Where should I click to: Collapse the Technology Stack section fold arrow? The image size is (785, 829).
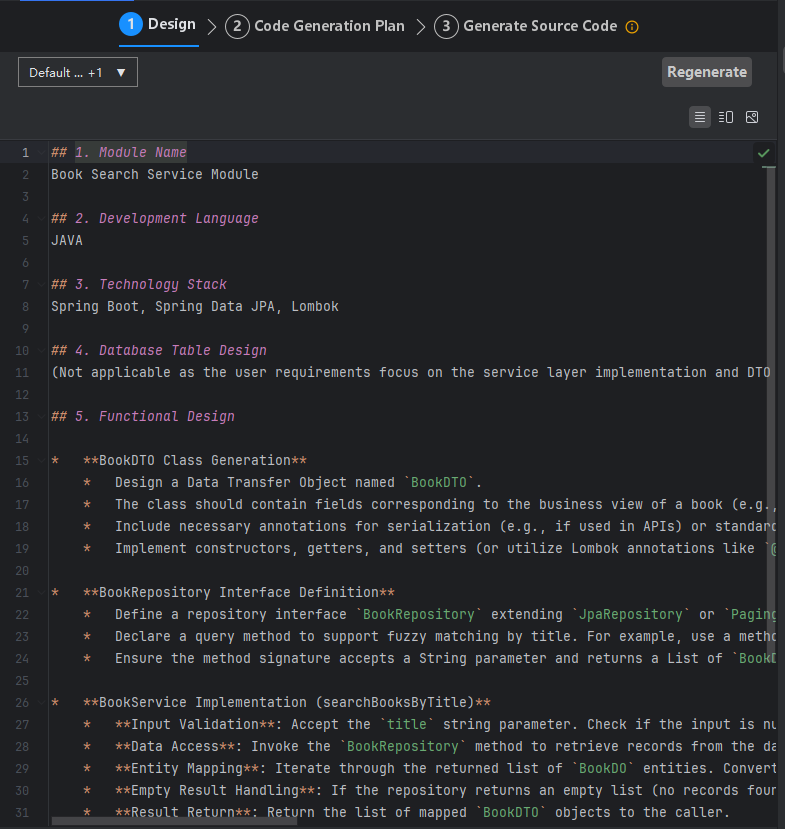coord(40,284)
